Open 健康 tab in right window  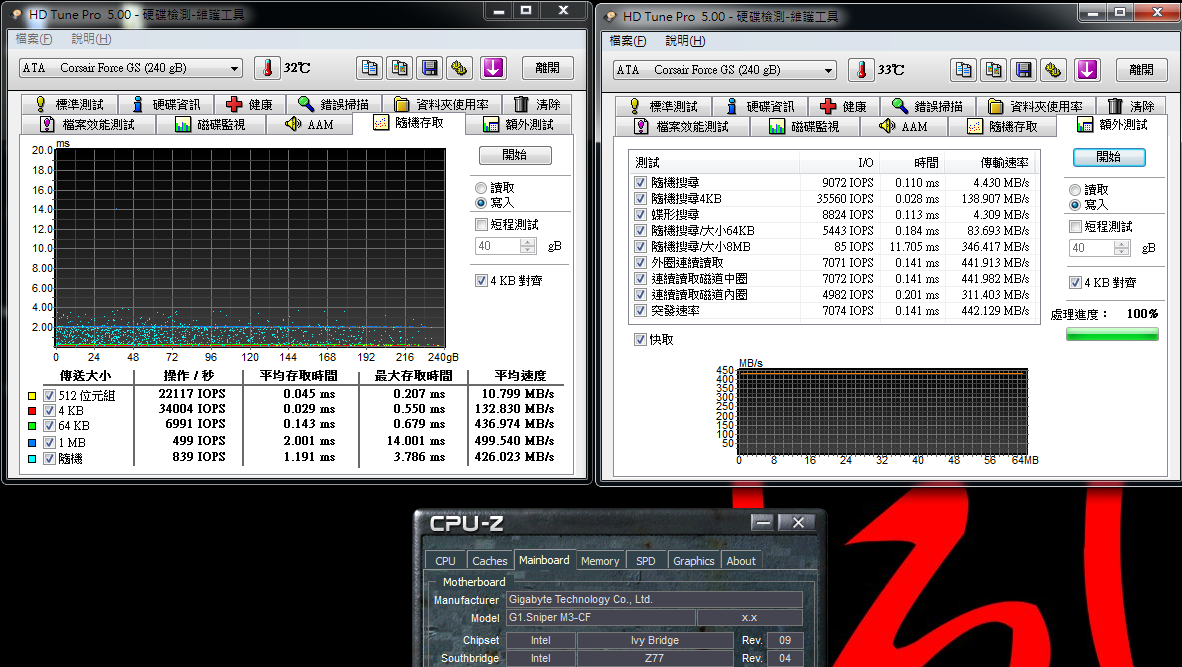(844, 106)
